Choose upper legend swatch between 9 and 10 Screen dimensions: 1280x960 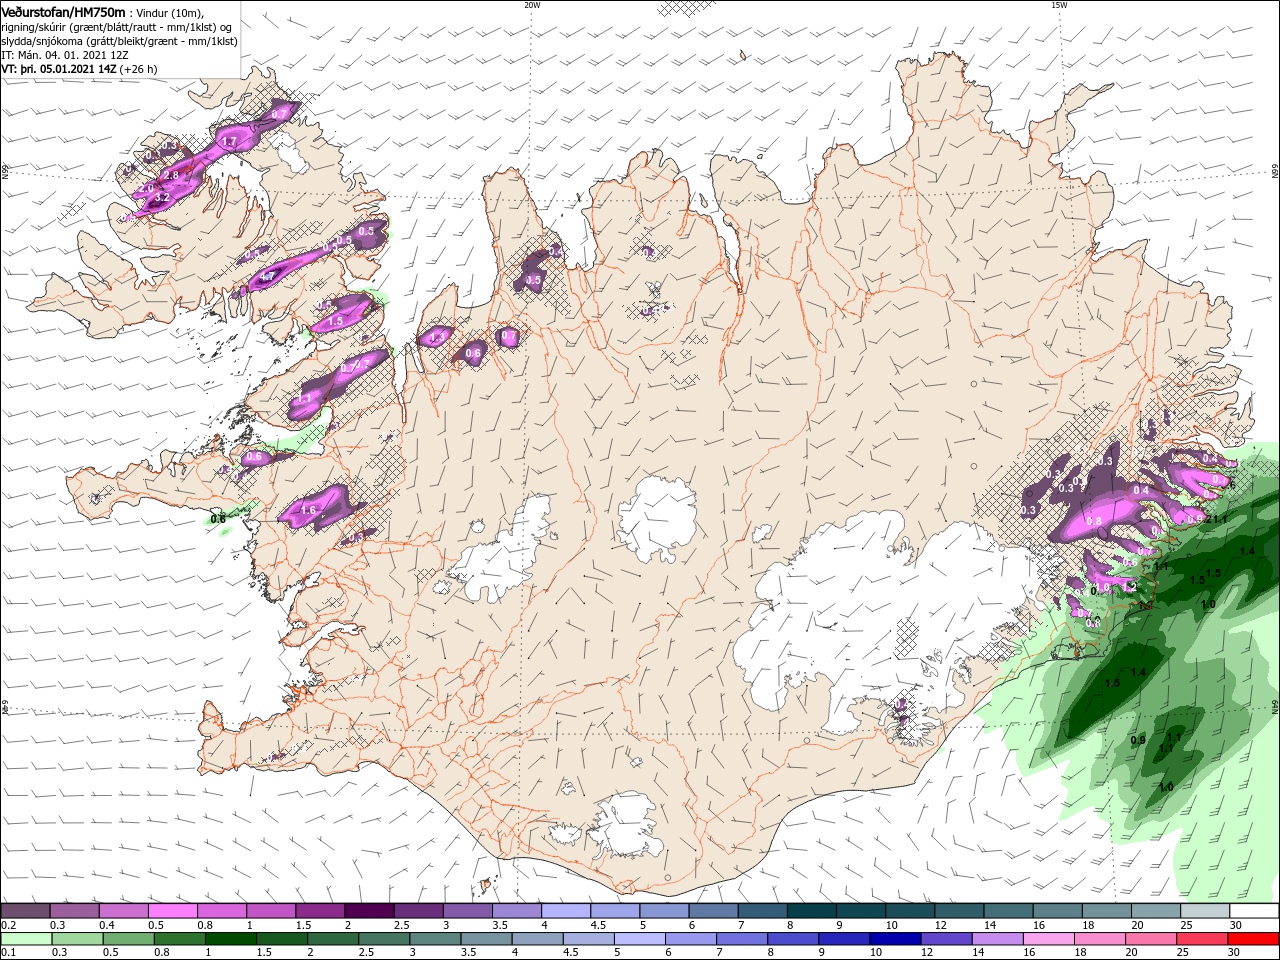(860, 910)
